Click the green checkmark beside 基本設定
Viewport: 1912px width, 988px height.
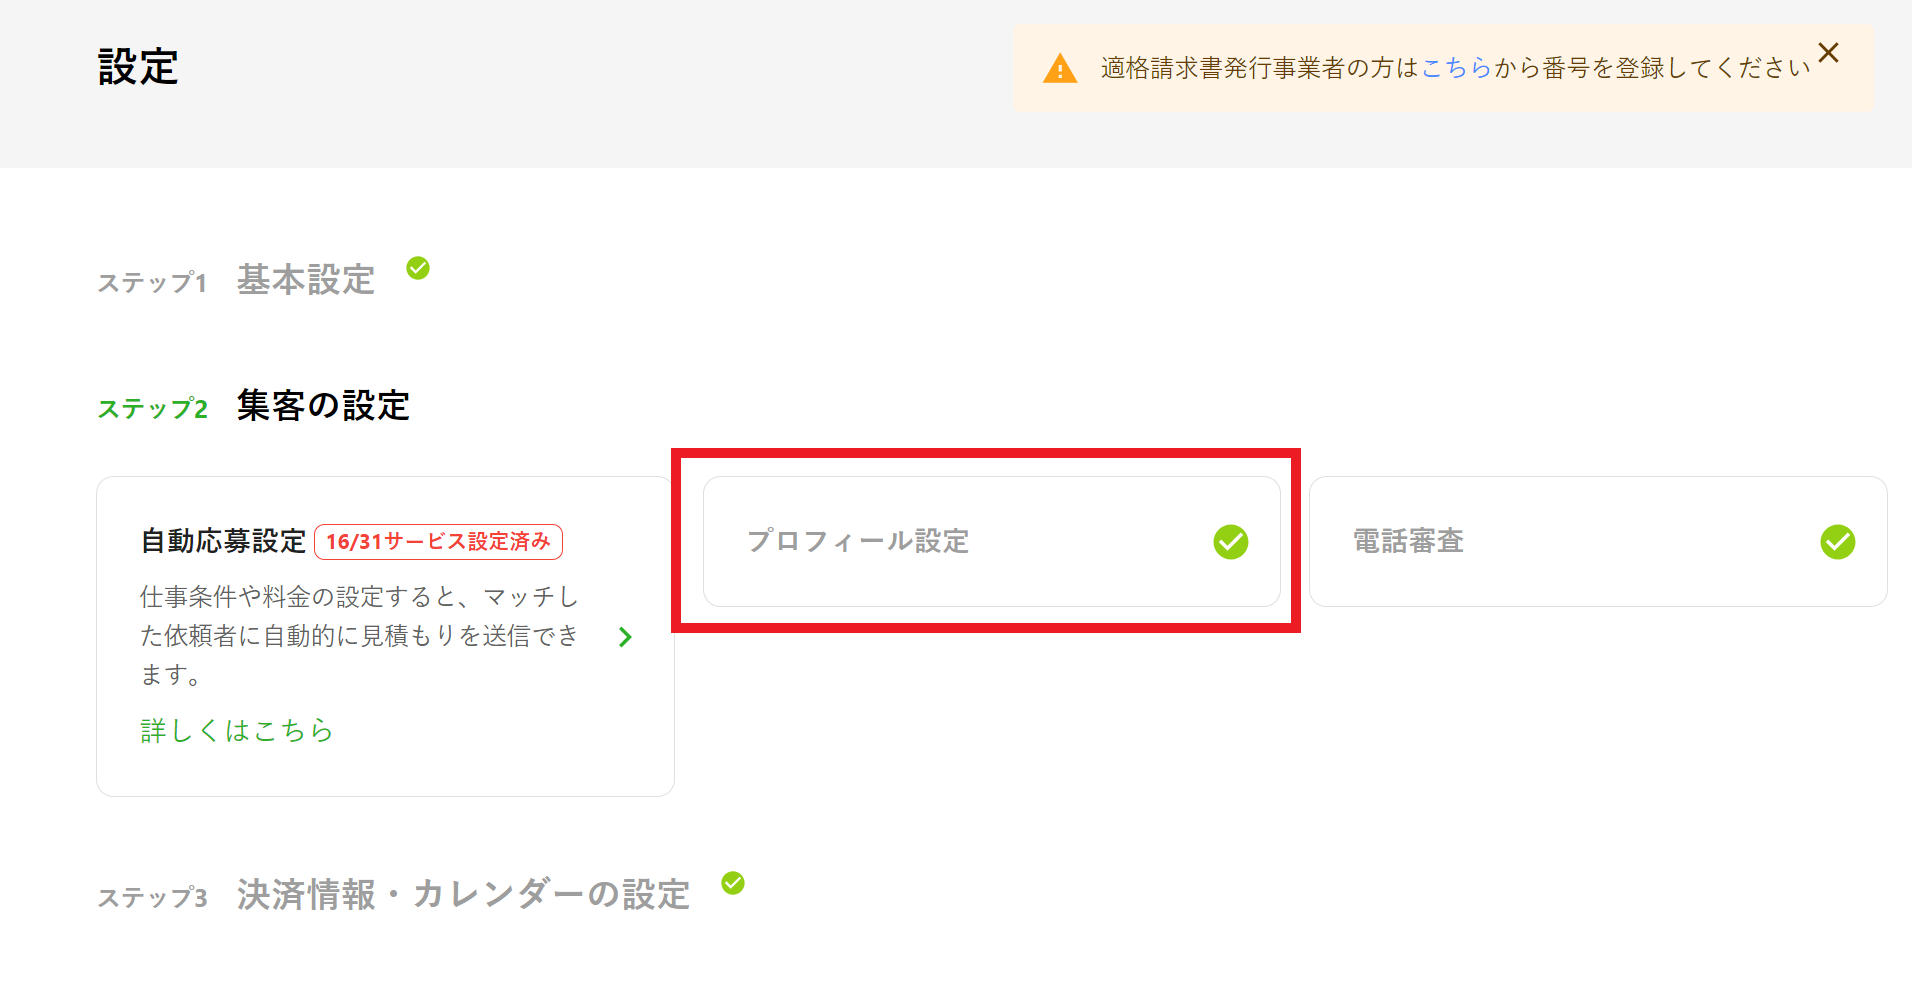[419, 268]
